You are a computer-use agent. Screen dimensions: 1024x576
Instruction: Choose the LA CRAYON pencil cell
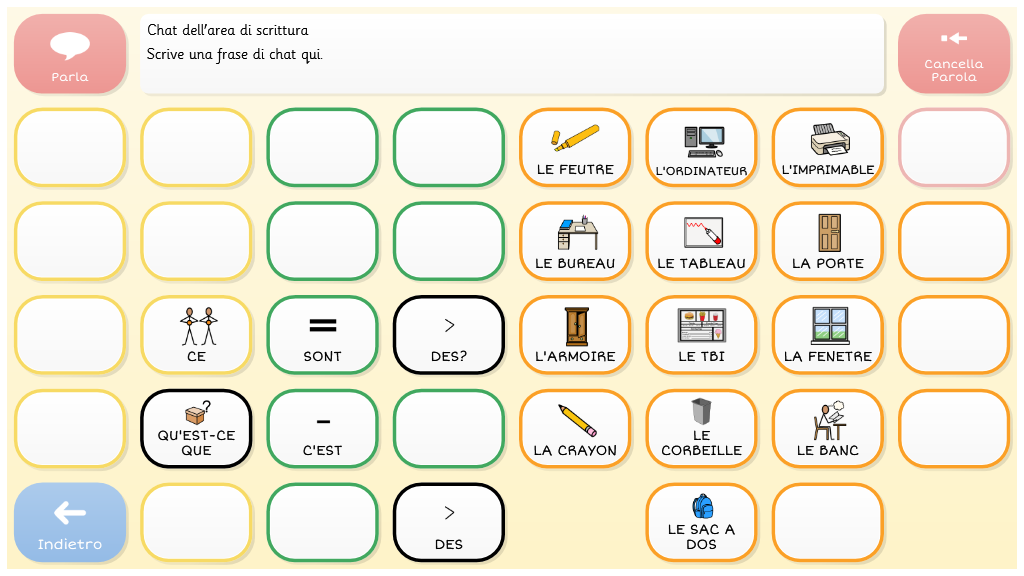point(575,429)
